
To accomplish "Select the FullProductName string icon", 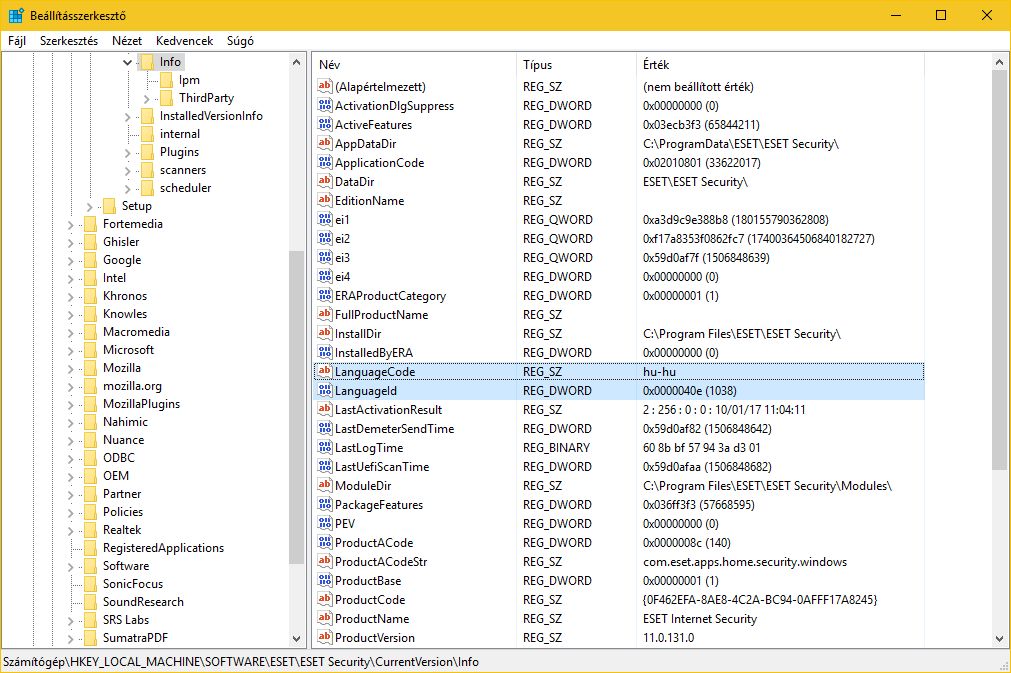I will point(325,315).
